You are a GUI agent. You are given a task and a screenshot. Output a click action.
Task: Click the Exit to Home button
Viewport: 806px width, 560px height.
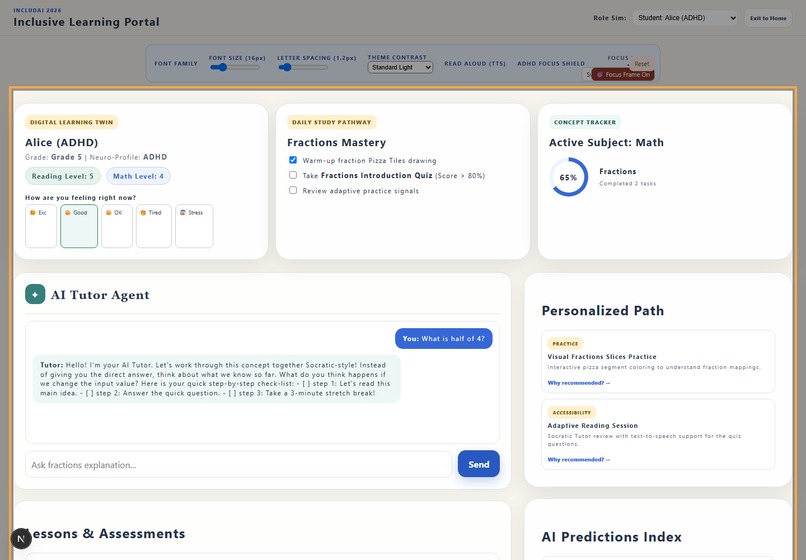pyautogui.click(x=768, y=18)
